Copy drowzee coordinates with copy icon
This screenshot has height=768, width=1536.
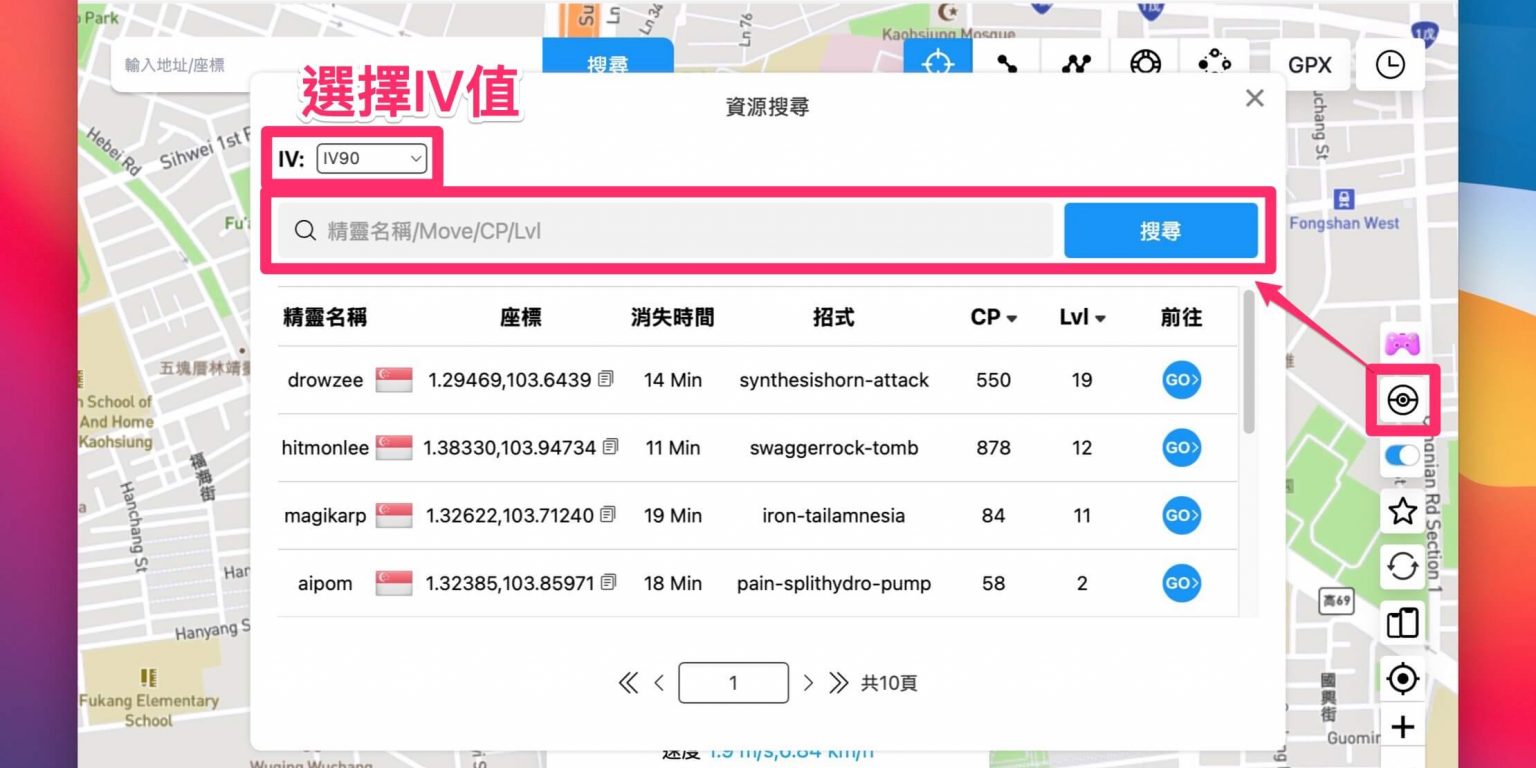(606, 380)
